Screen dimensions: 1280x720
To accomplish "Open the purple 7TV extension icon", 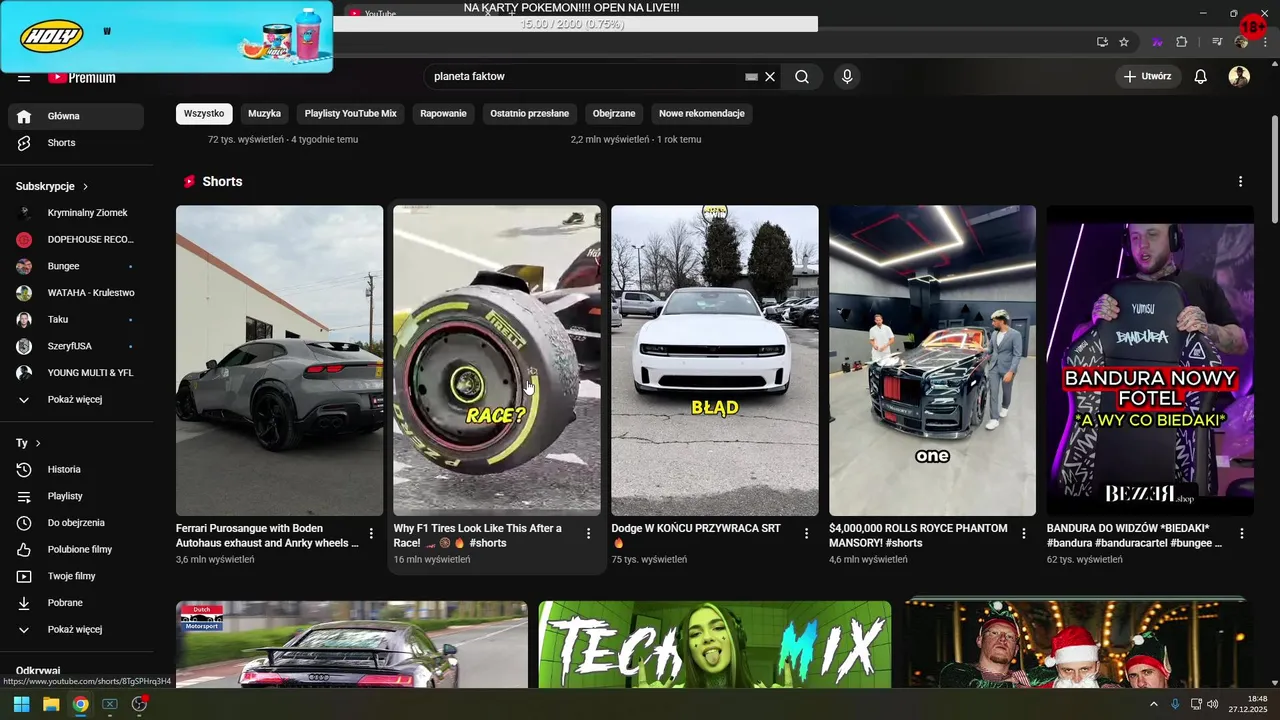I will 1157,42.
